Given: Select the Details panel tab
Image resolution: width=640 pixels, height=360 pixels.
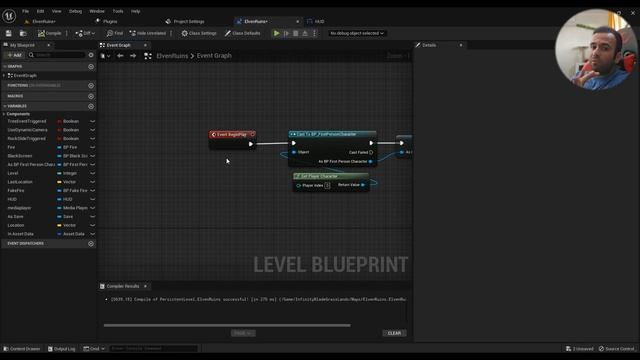Looking at the screenshot, I should [429, 45].
